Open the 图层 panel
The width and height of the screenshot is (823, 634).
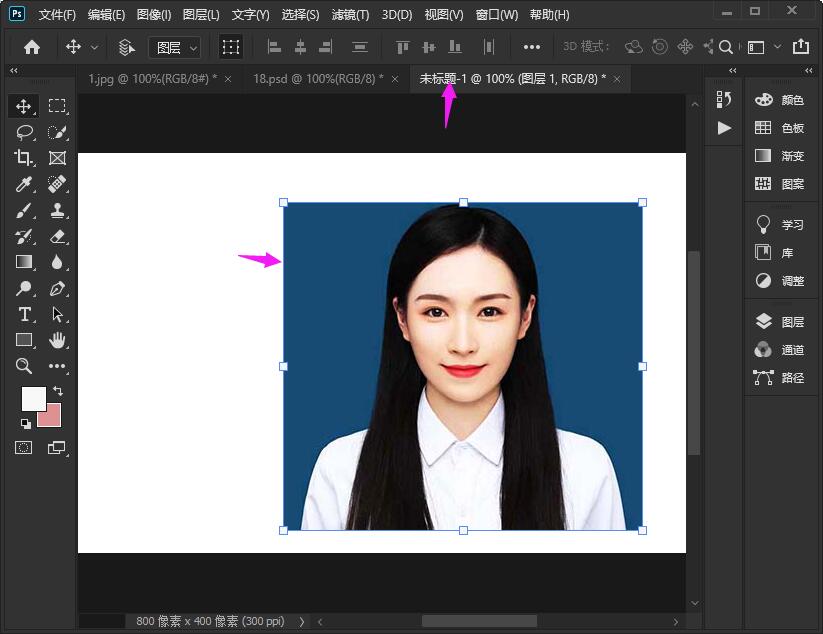[x=781, y=322]
